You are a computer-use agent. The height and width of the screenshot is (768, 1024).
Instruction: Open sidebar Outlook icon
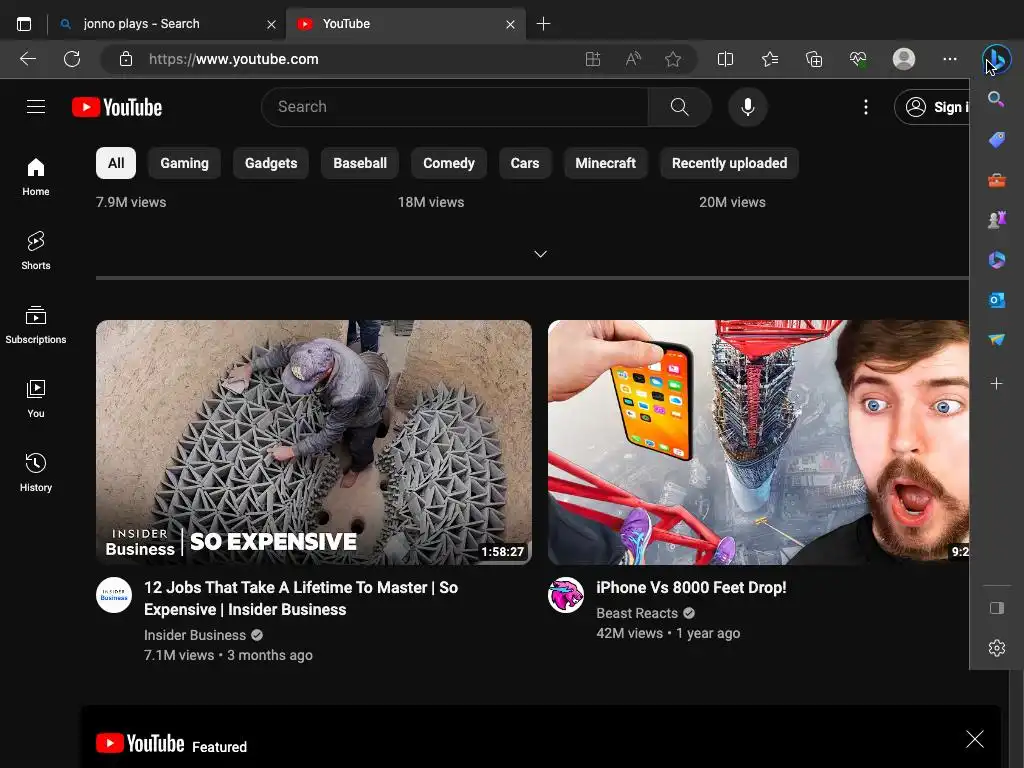[x=996, y=300]
